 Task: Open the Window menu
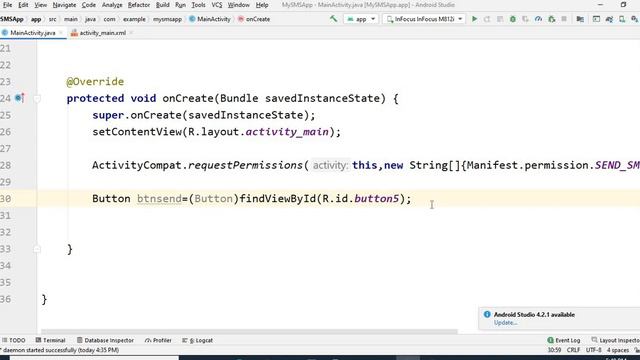coord(238,5)
